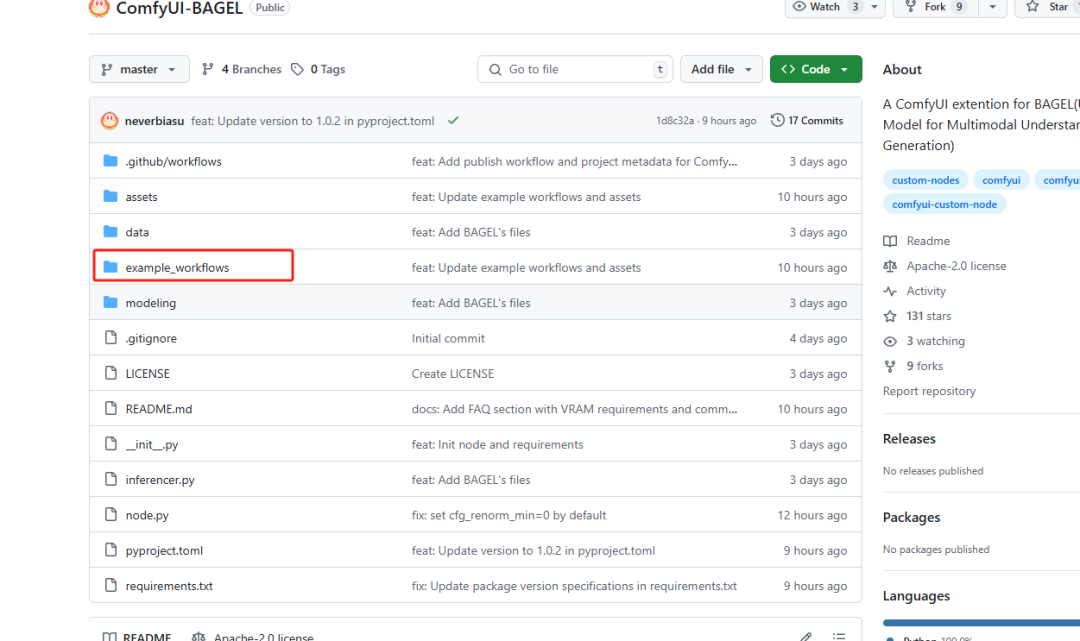Open the green Code dropdown button

coord(816,70)
